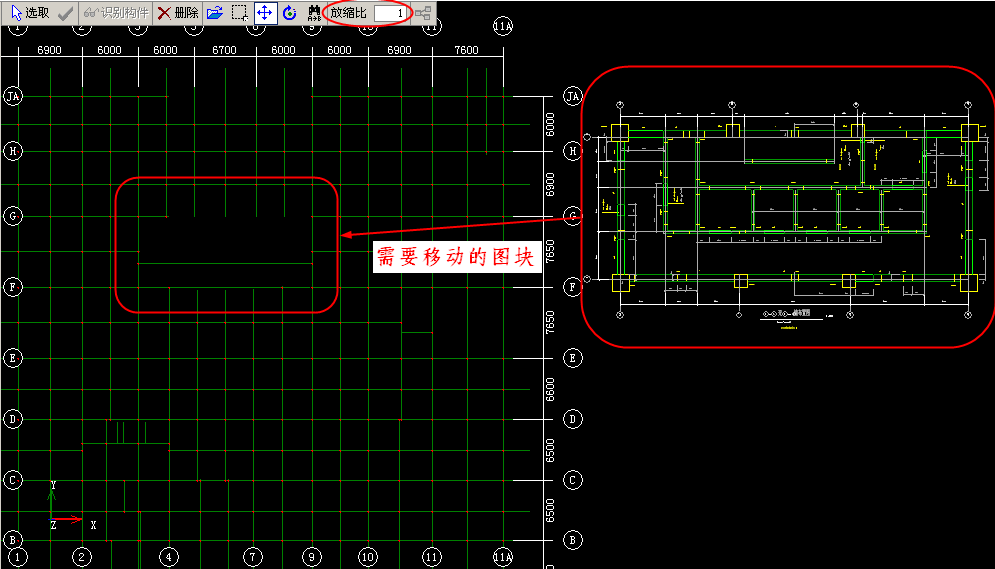The width and height of the screenshot is (995, 569).
Task: Select axis bubble 2 at bottom
Action: coord(82,558)
